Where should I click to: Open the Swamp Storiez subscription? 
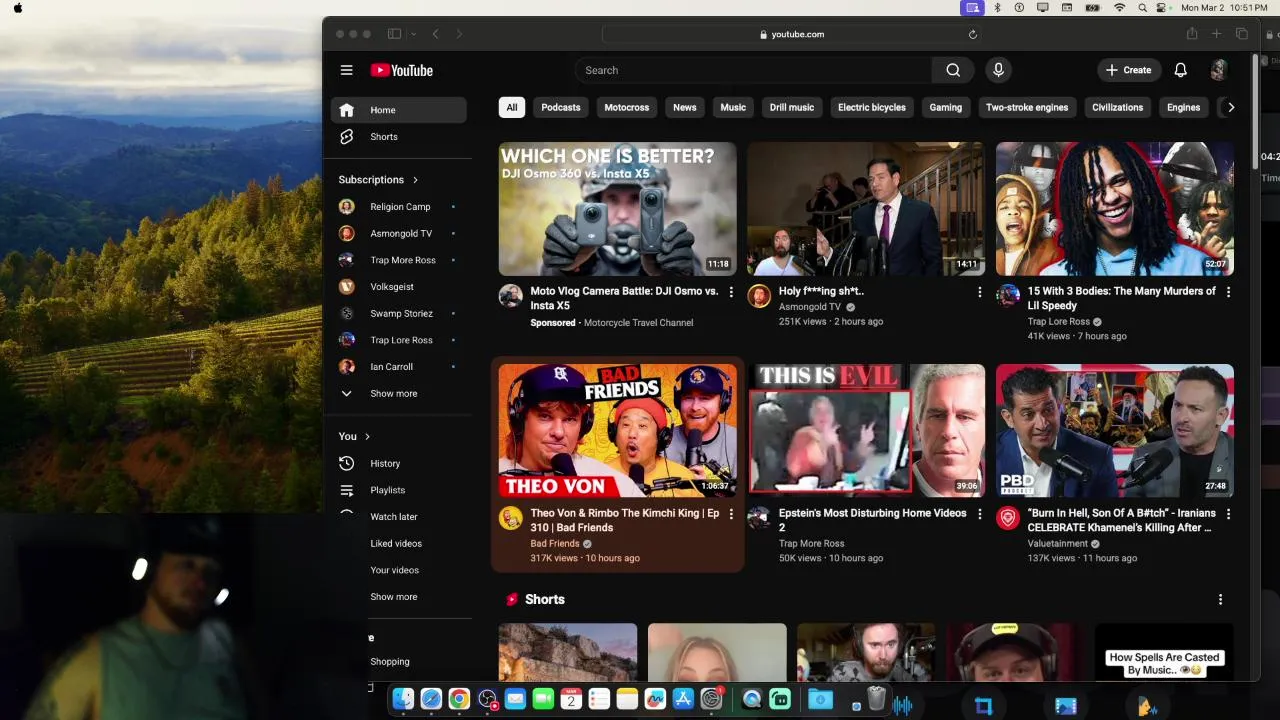point(399,313)
